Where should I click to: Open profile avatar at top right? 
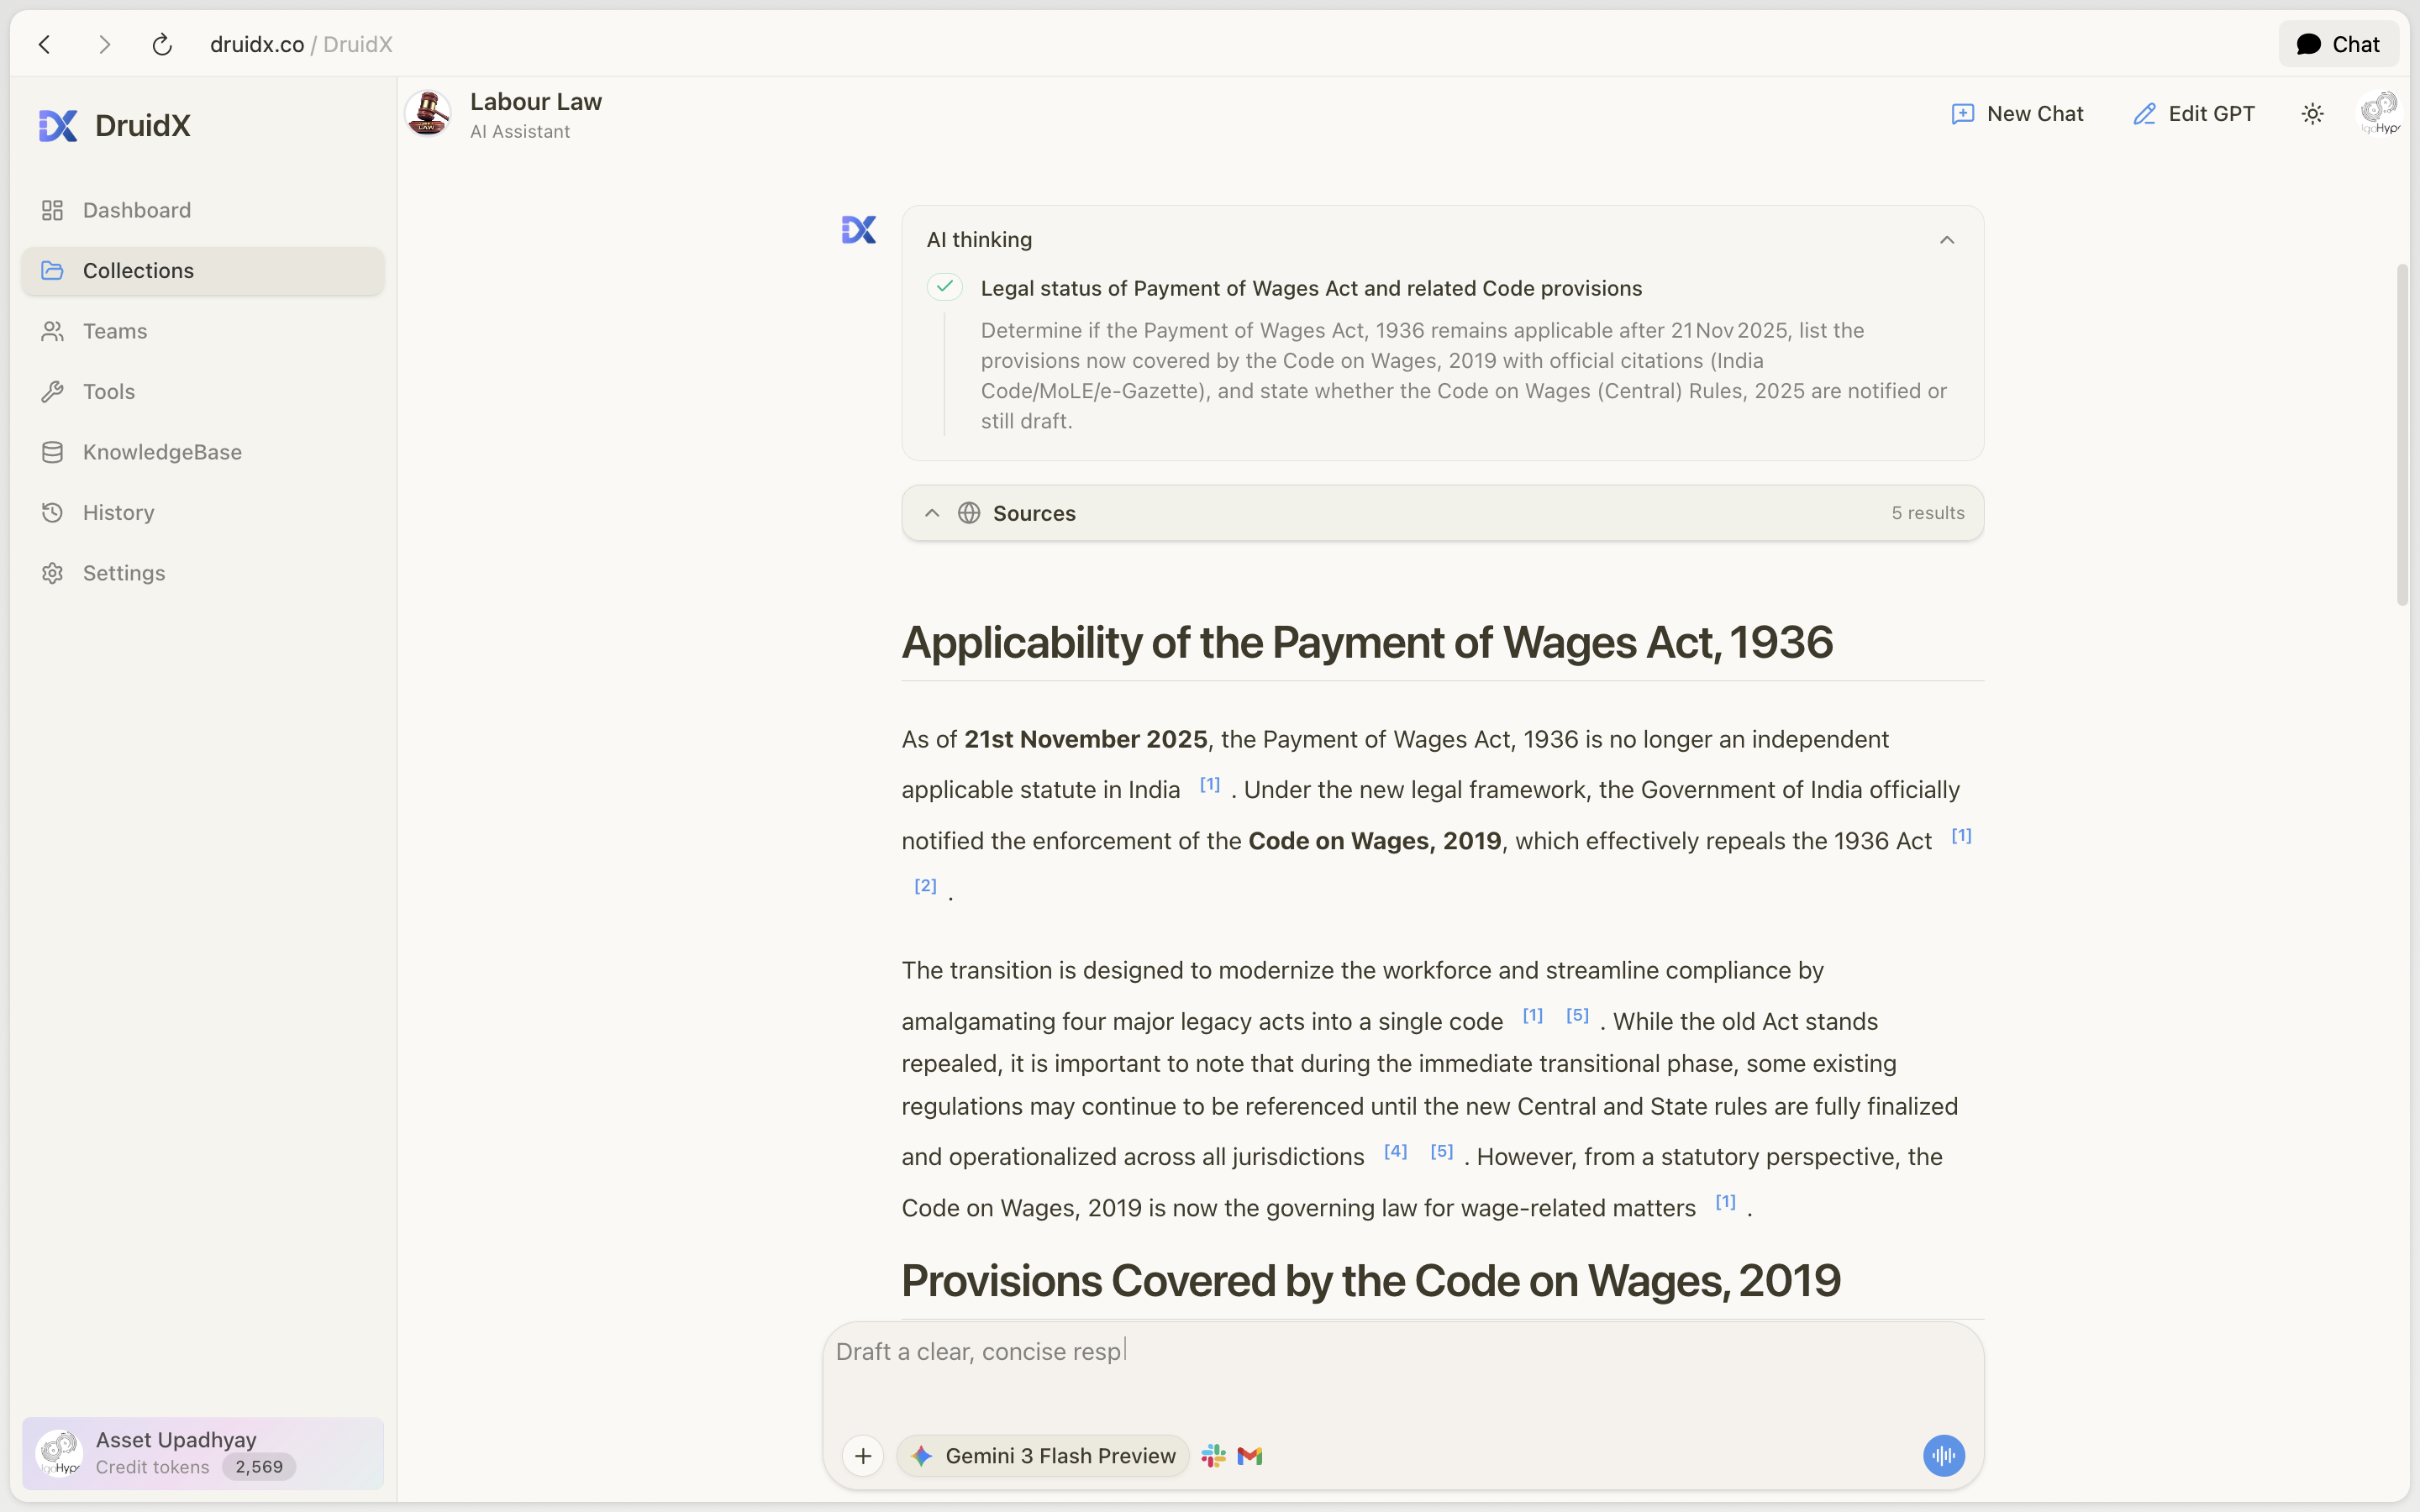pyautogui.click(x=2380, y=114)
